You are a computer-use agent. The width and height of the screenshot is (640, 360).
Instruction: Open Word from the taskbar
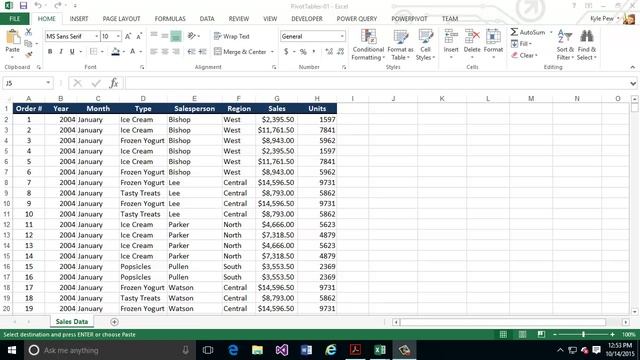point(306,350)
